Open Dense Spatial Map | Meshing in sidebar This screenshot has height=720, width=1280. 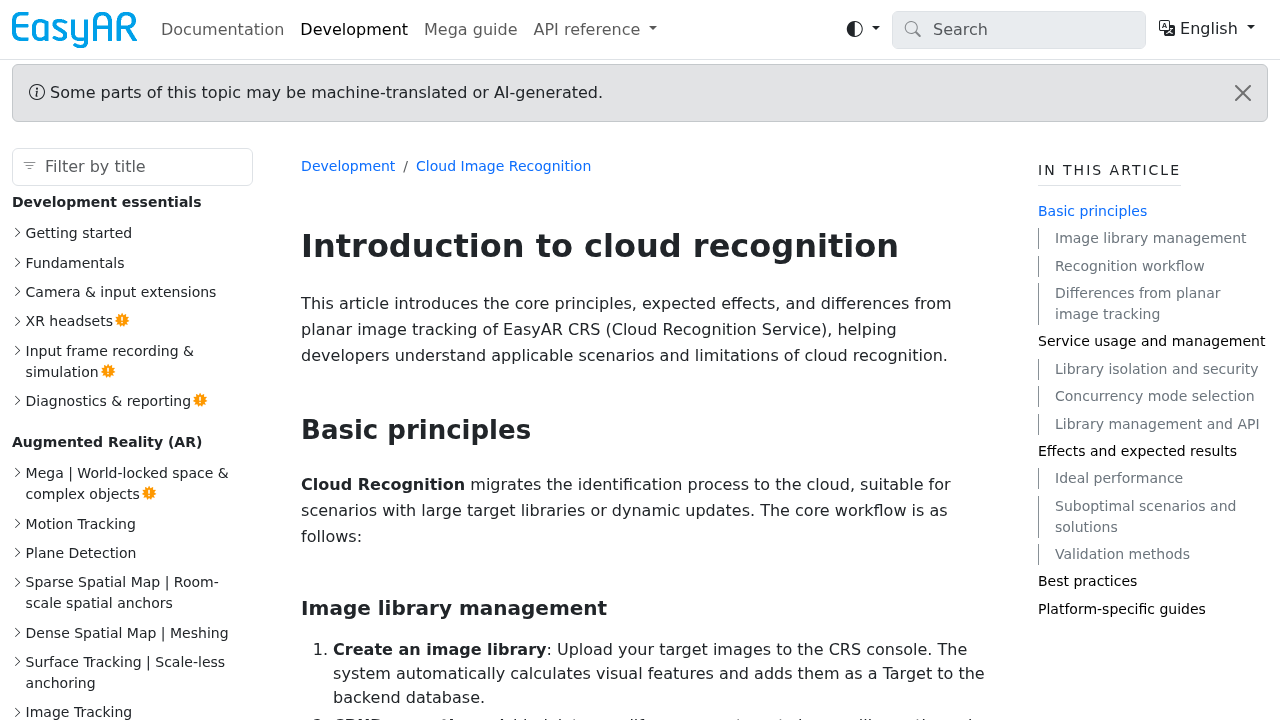click(127, 633)
